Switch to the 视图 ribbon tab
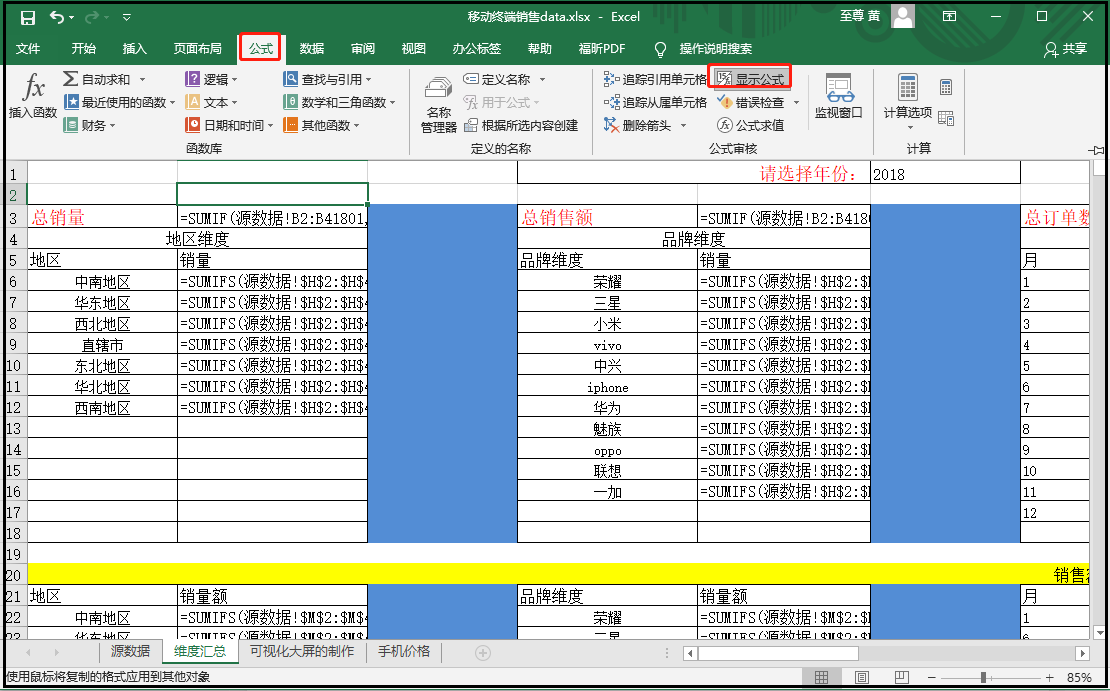Image resolution: width=1110 pixels, height=691 pixels. coord(413,49)
